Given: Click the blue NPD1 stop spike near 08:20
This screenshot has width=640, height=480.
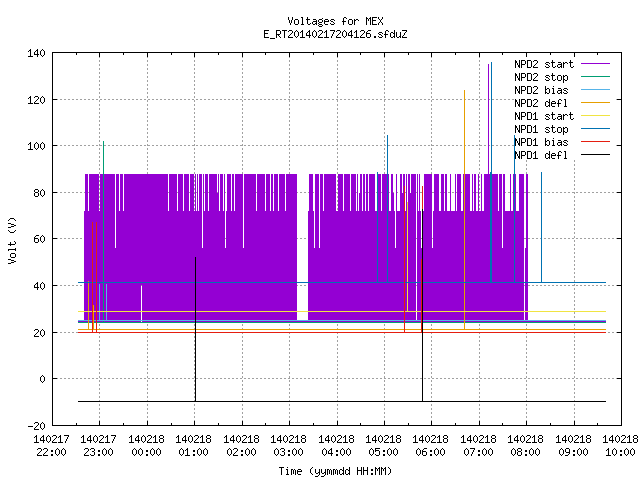Looking at the screenshot, I should pos(542,227).
